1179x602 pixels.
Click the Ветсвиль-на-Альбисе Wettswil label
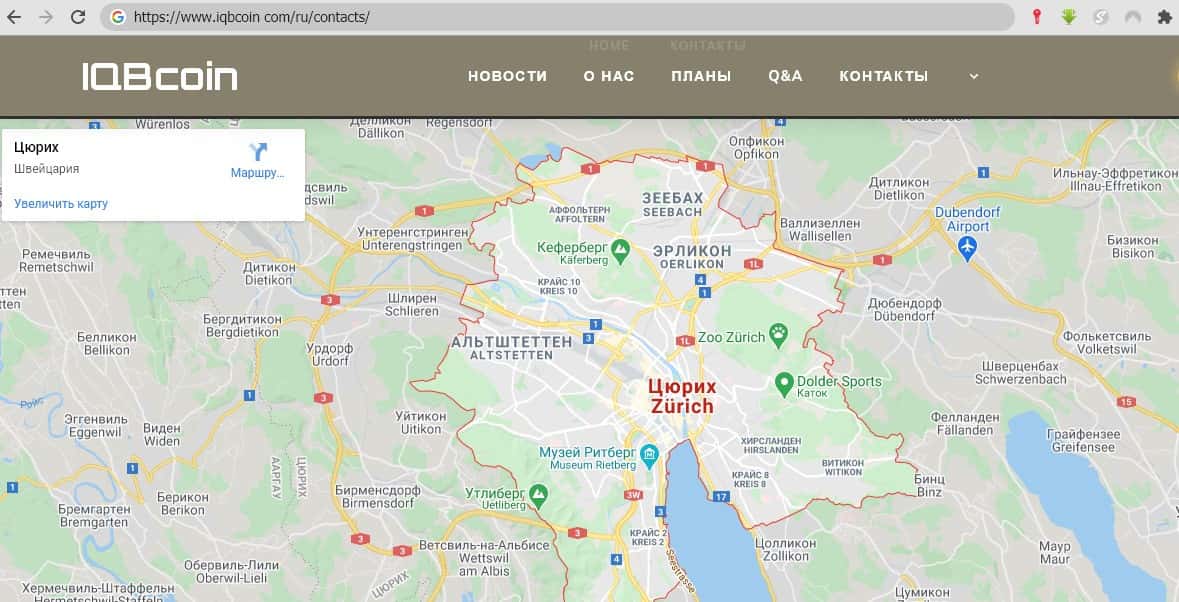click(x=484, y=558)
